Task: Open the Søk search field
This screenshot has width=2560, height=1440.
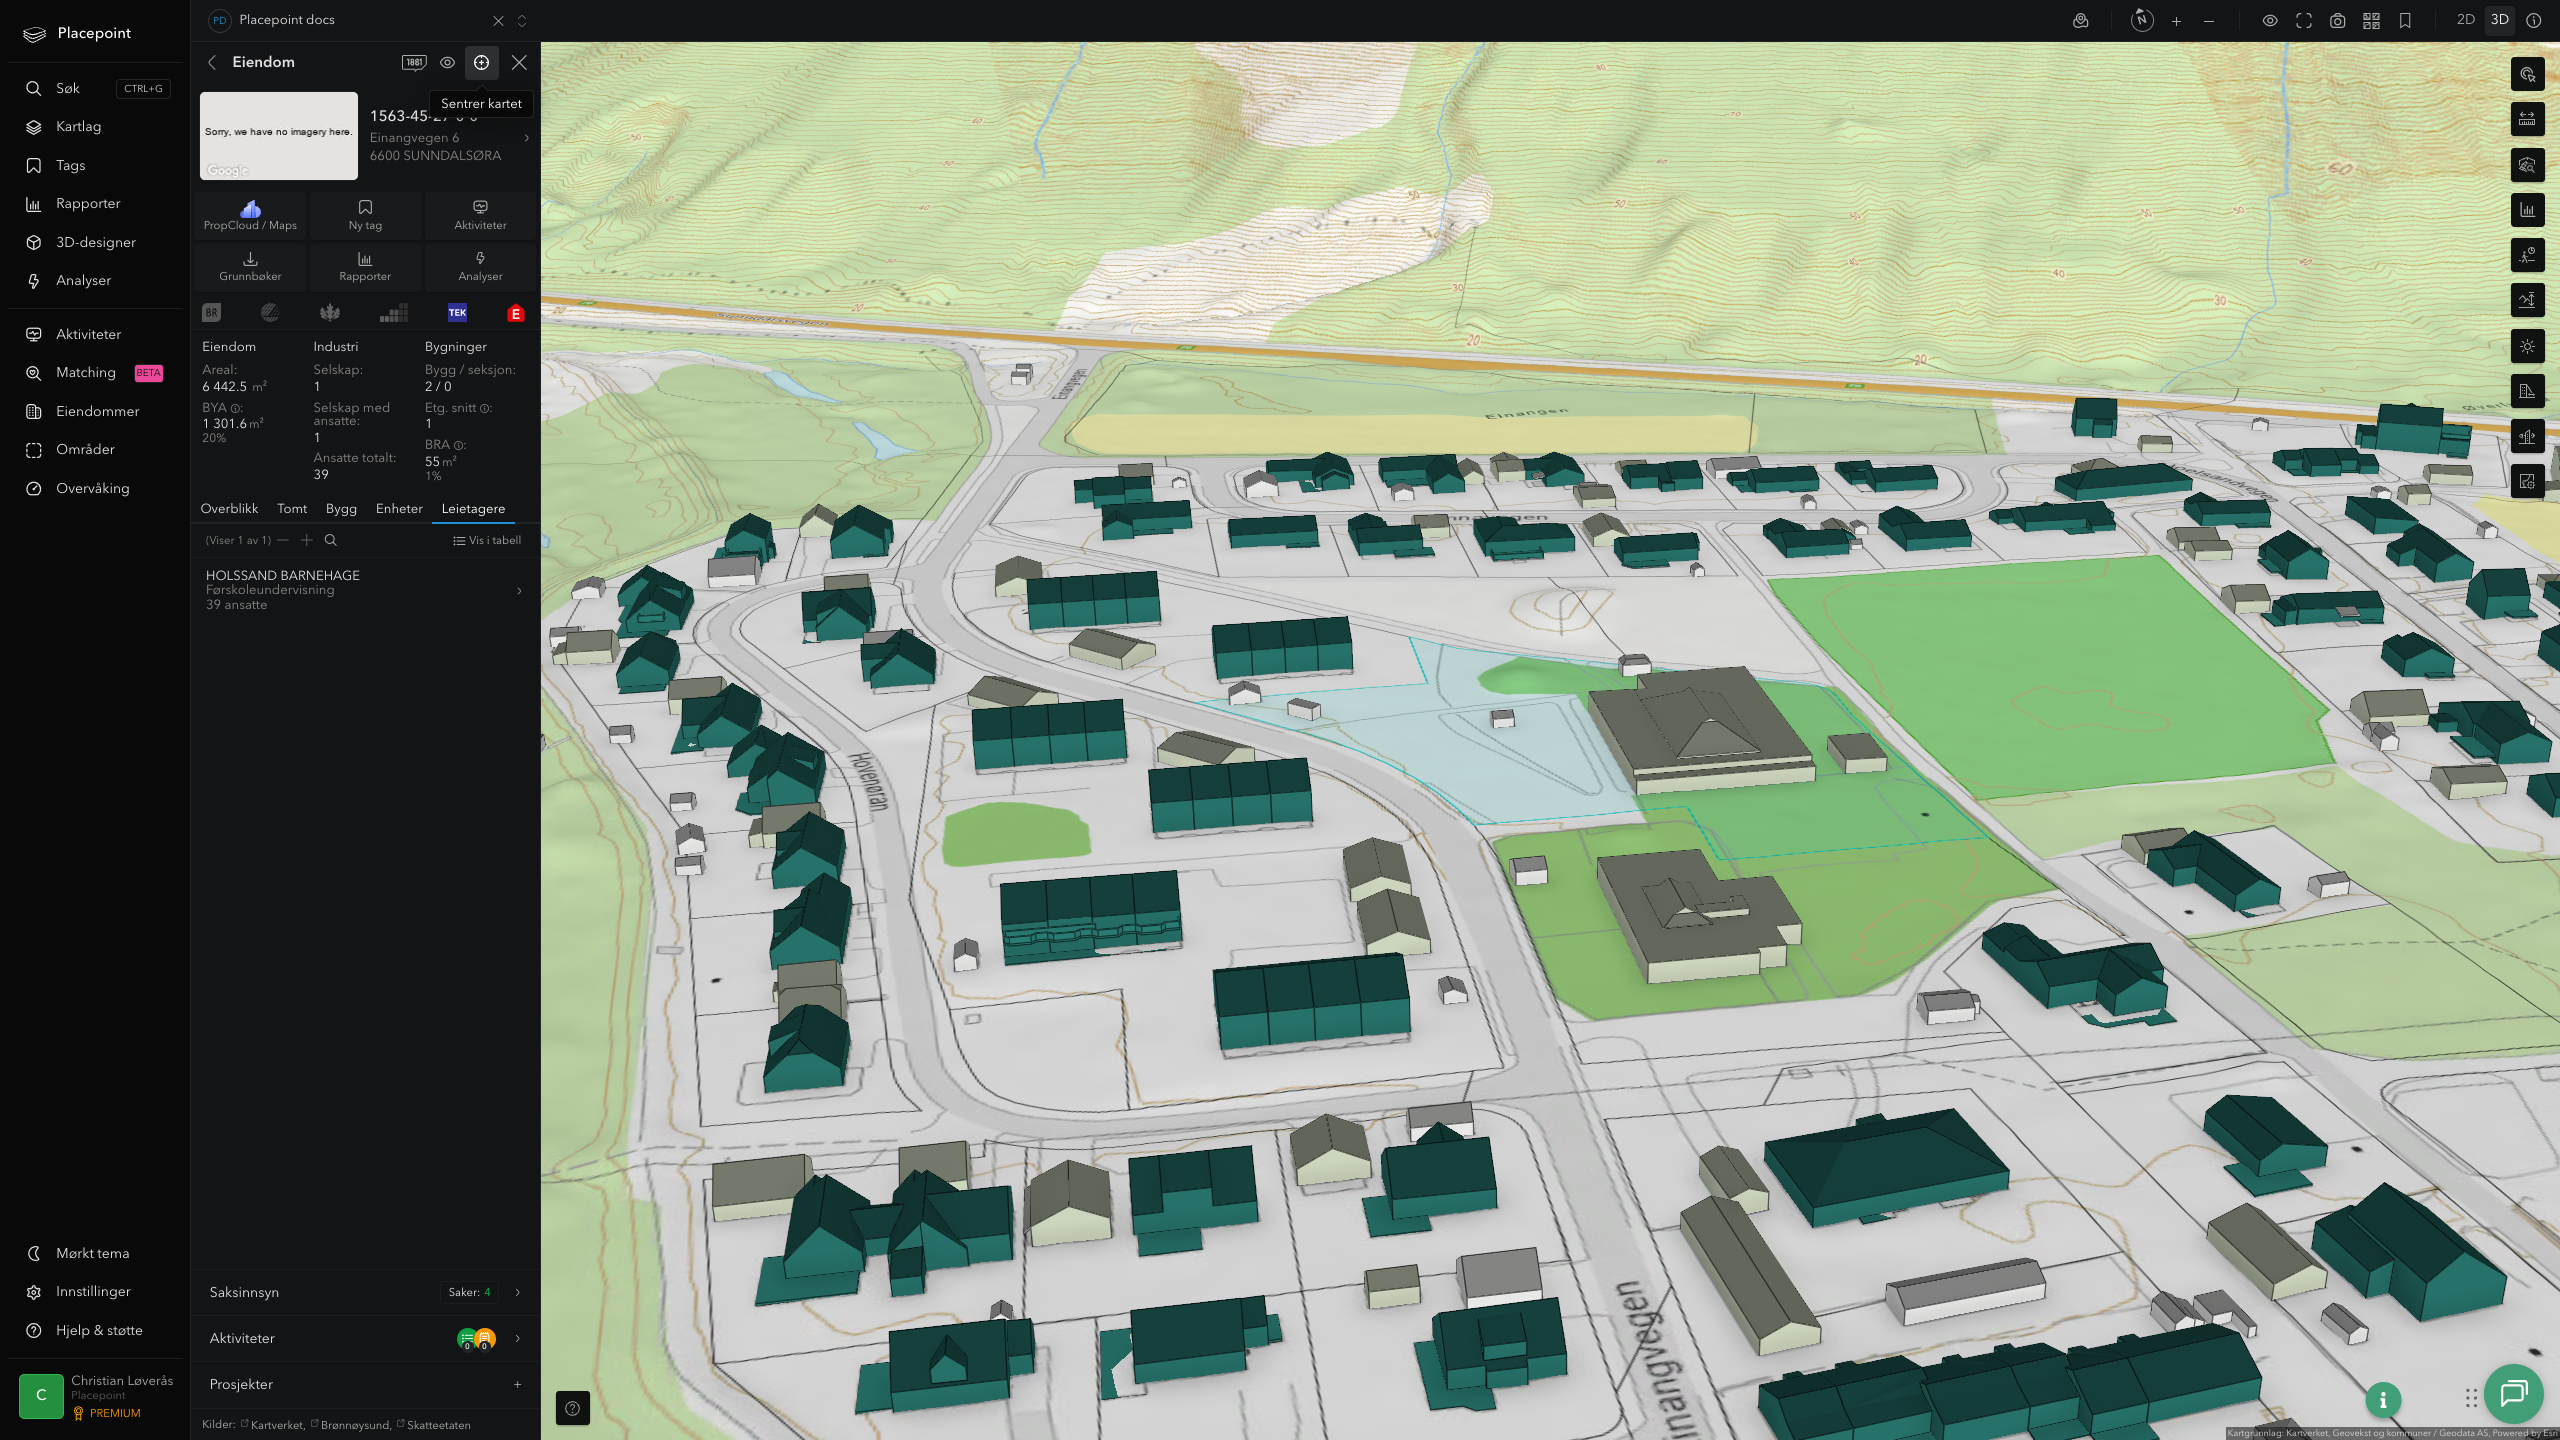Action: click(x=95, y=88)
